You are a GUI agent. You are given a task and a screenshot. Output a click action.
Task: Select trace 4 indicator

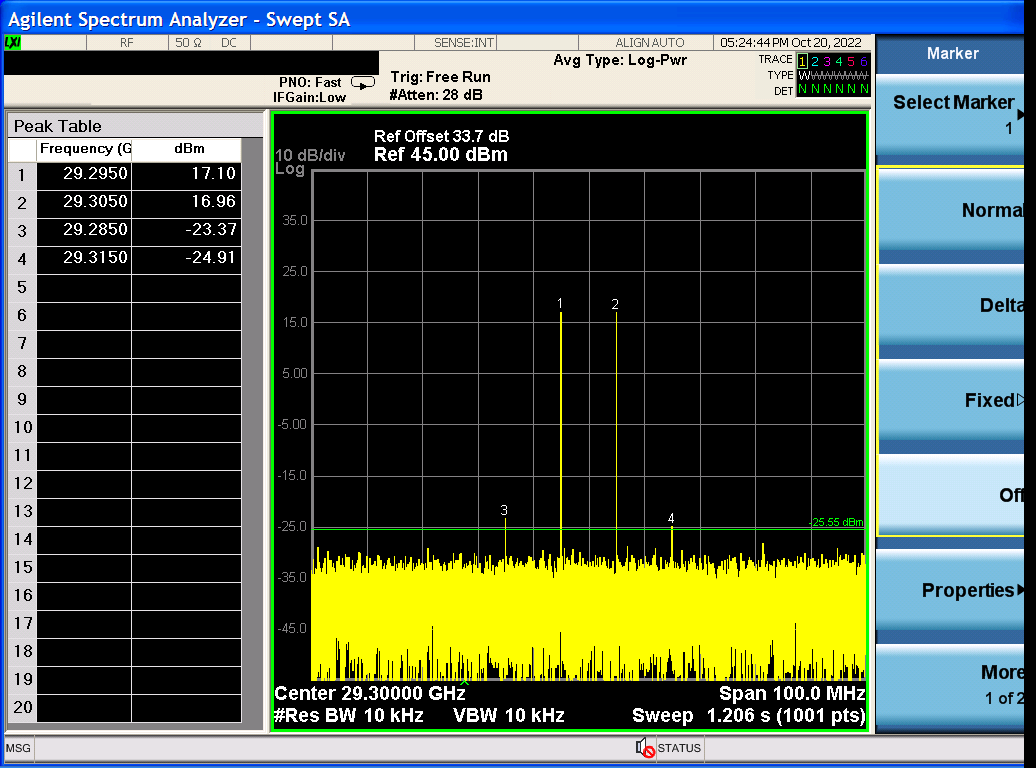(839, 61)
